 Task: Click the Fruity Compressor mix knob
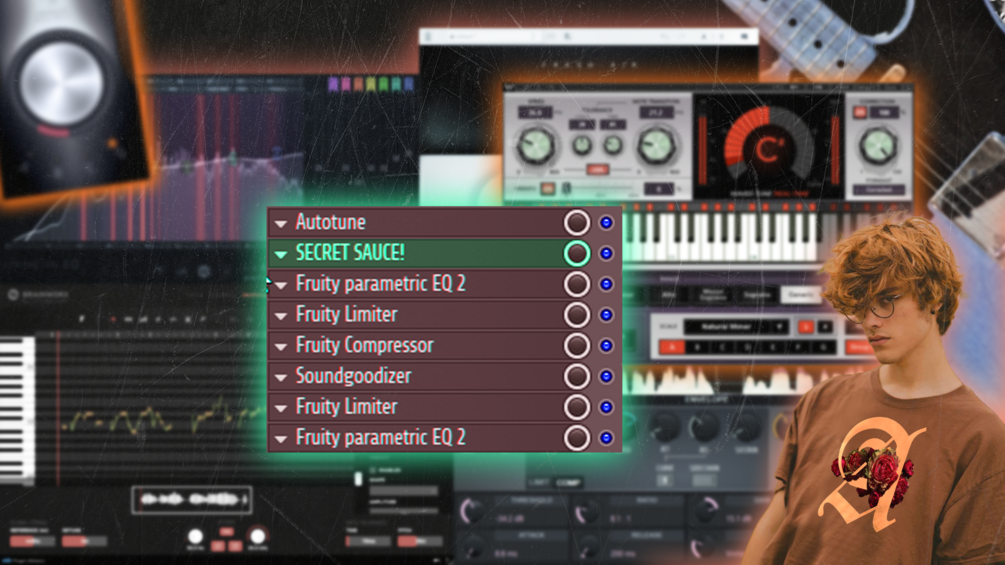(x=577, y=345)
